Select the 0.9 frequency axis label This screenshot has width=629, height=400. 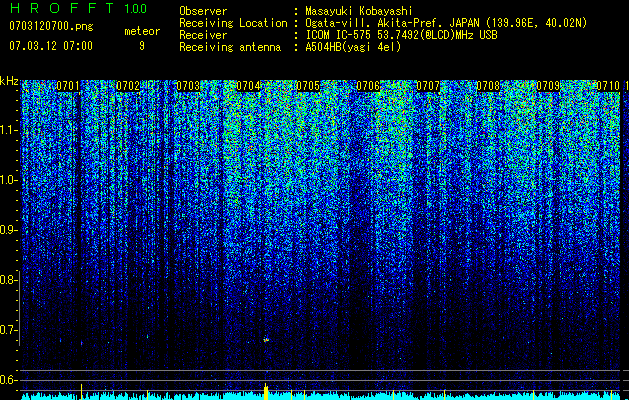pos(8,230)
